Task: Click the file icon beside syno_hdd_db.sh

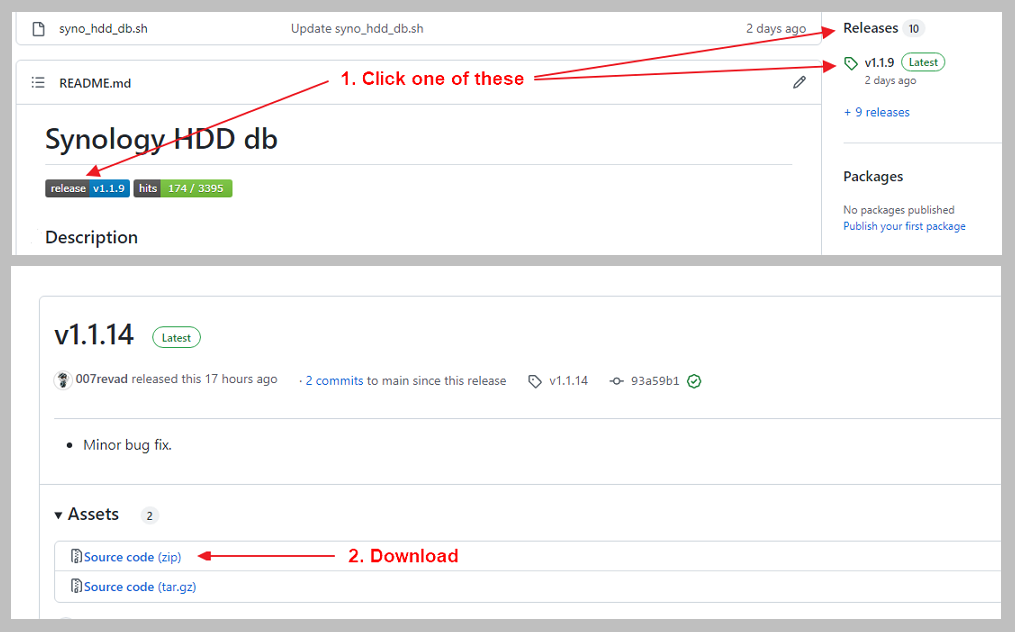Action: 39,29
